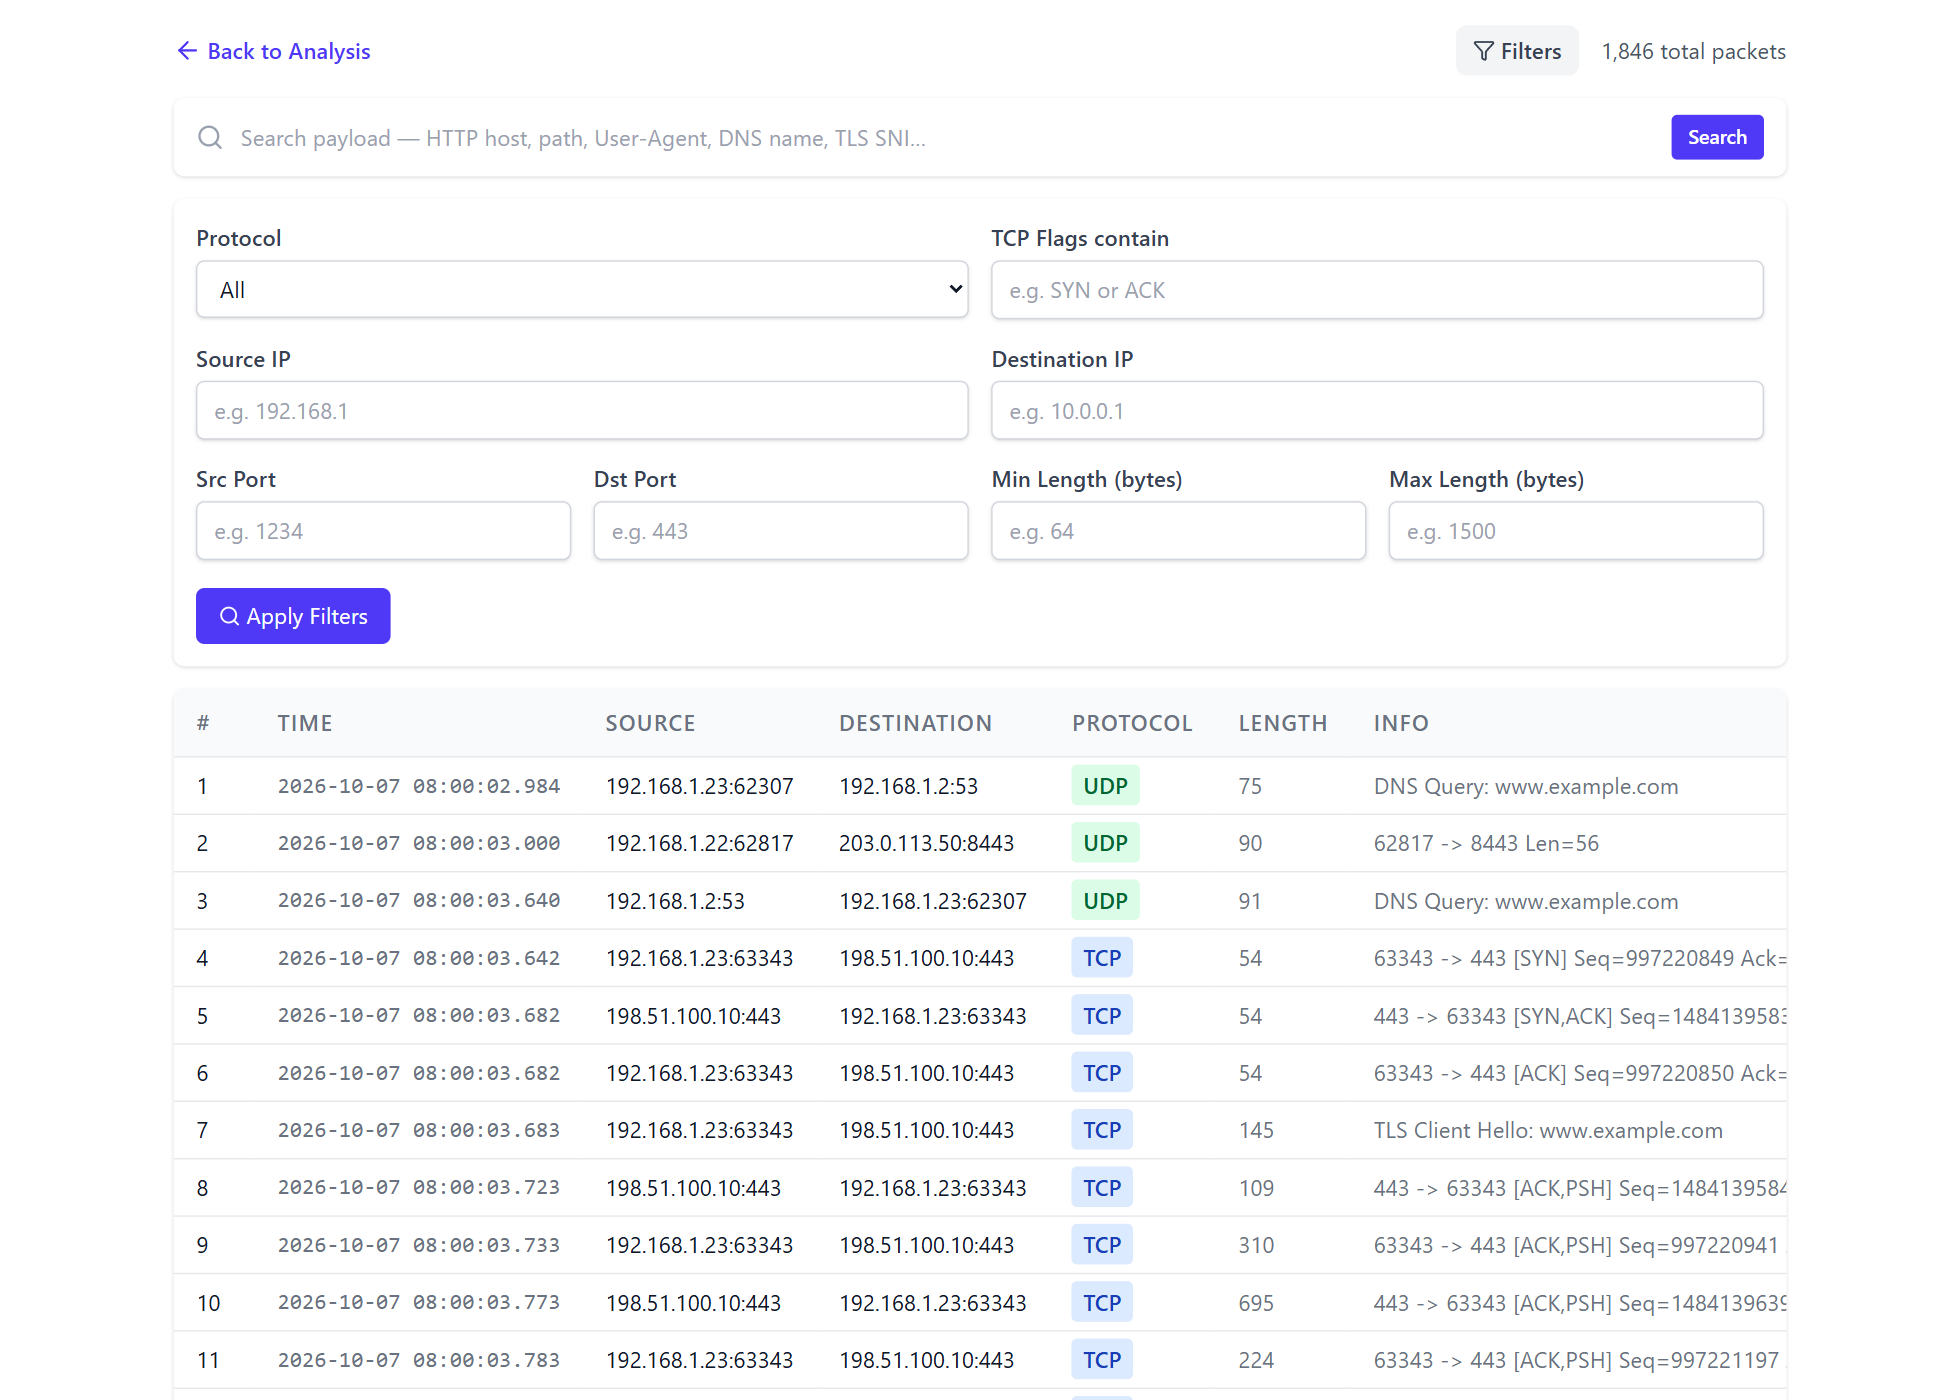The width and height of the screenshot is (1960, 1400).
Task: Click the magnifier icon in search bar
Action: [x=210, y=138]
